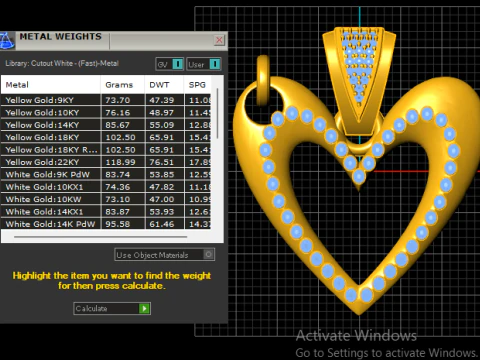Click the 118.99 grams value
Viewport: 480px width, 360px height.
point(120,162)
